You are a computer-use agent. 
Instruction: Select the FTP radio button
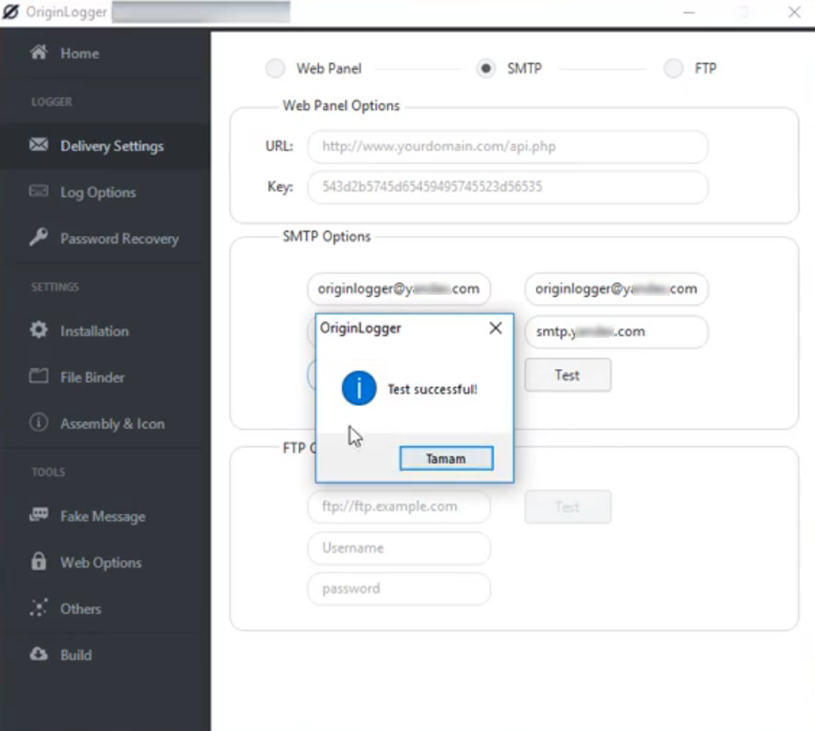coord(674,69)
